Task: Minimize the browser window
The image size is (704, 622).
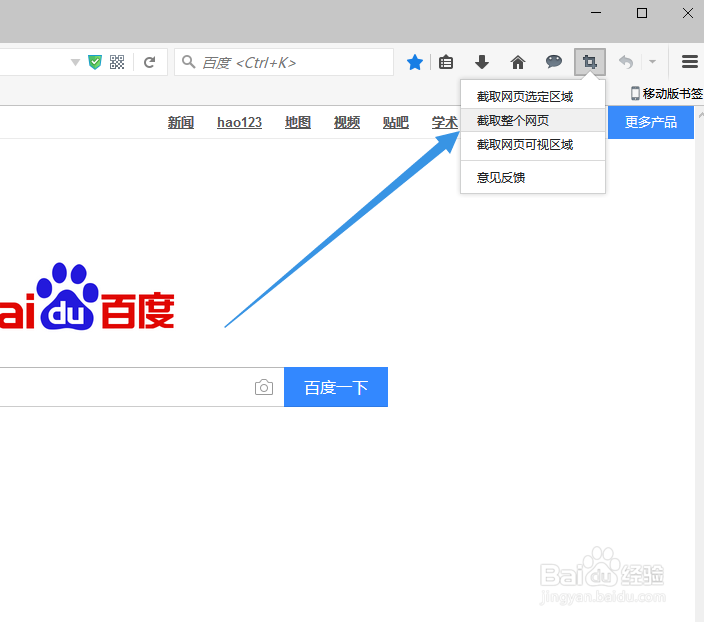Action: (596, 13)
